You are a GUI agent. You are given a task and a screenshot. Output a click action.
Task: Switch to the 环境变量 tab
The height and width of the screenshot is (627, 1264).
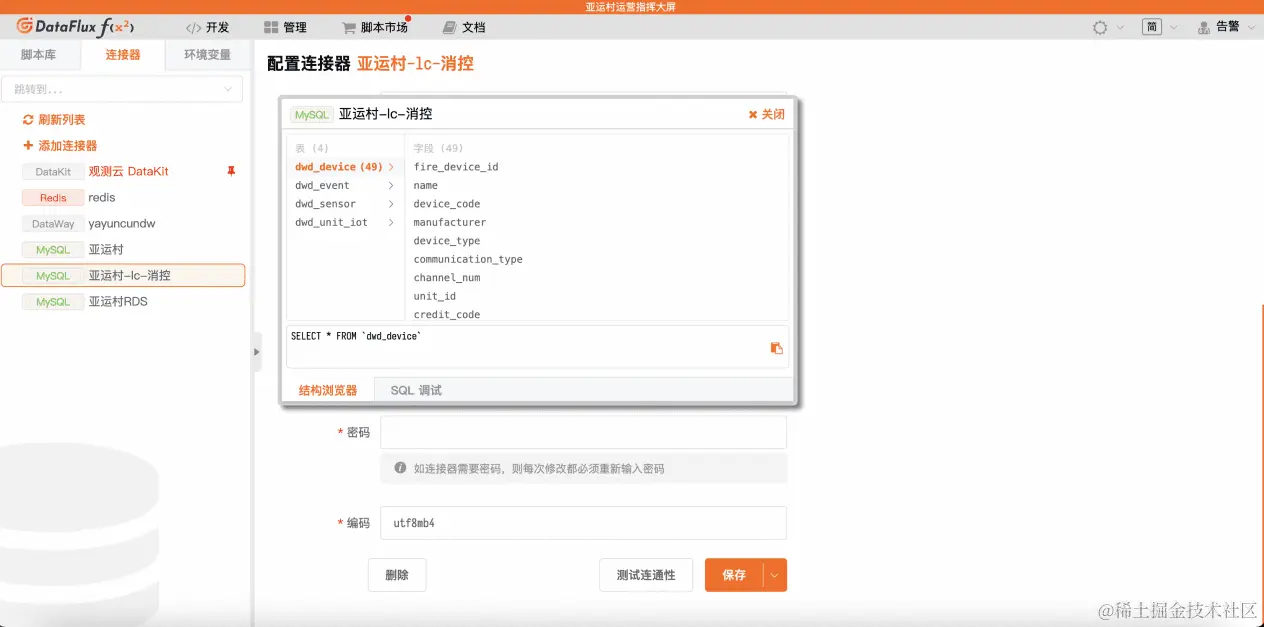point(207,55)
